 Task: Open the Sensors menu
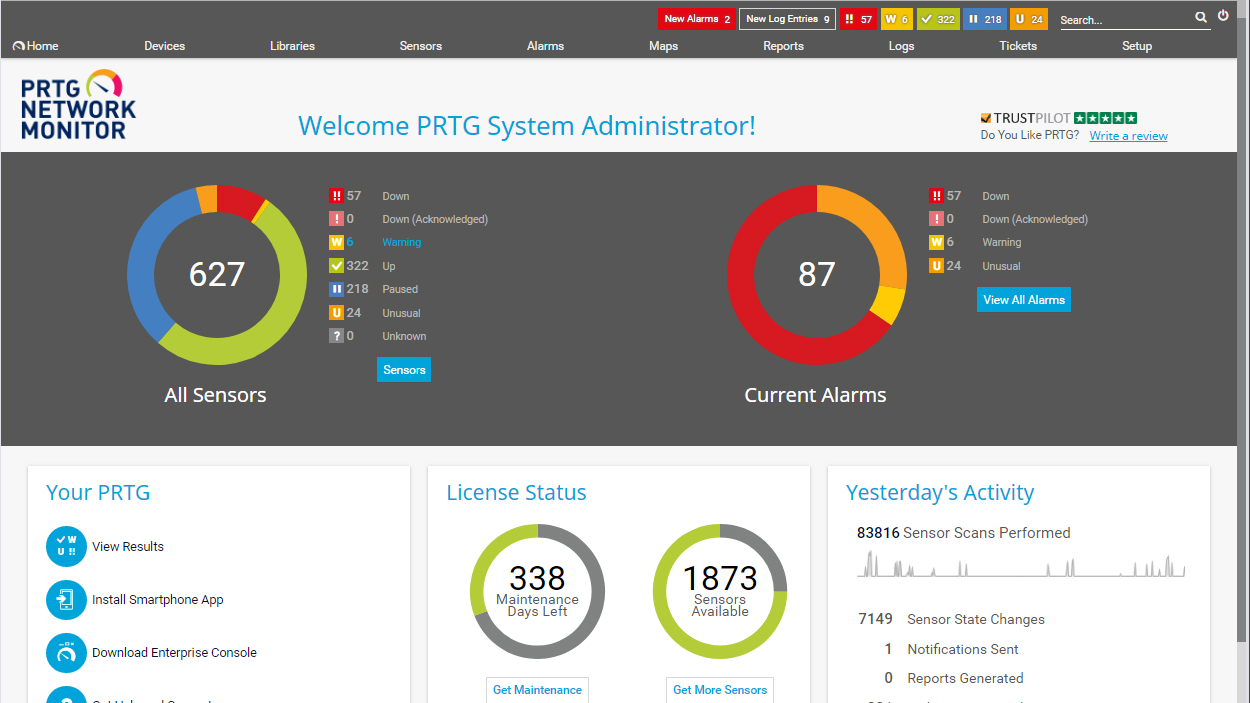coord(420,46)
